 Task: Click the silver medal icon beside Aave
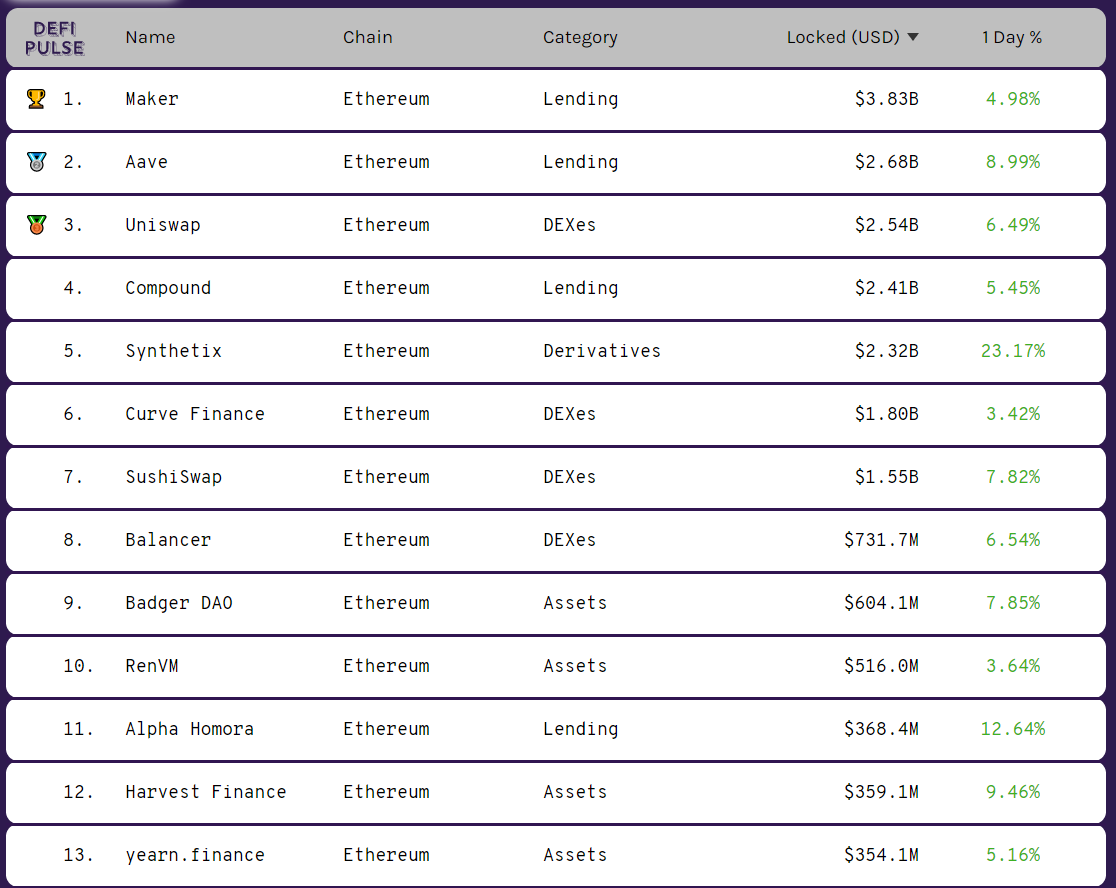tap(36, 162)
